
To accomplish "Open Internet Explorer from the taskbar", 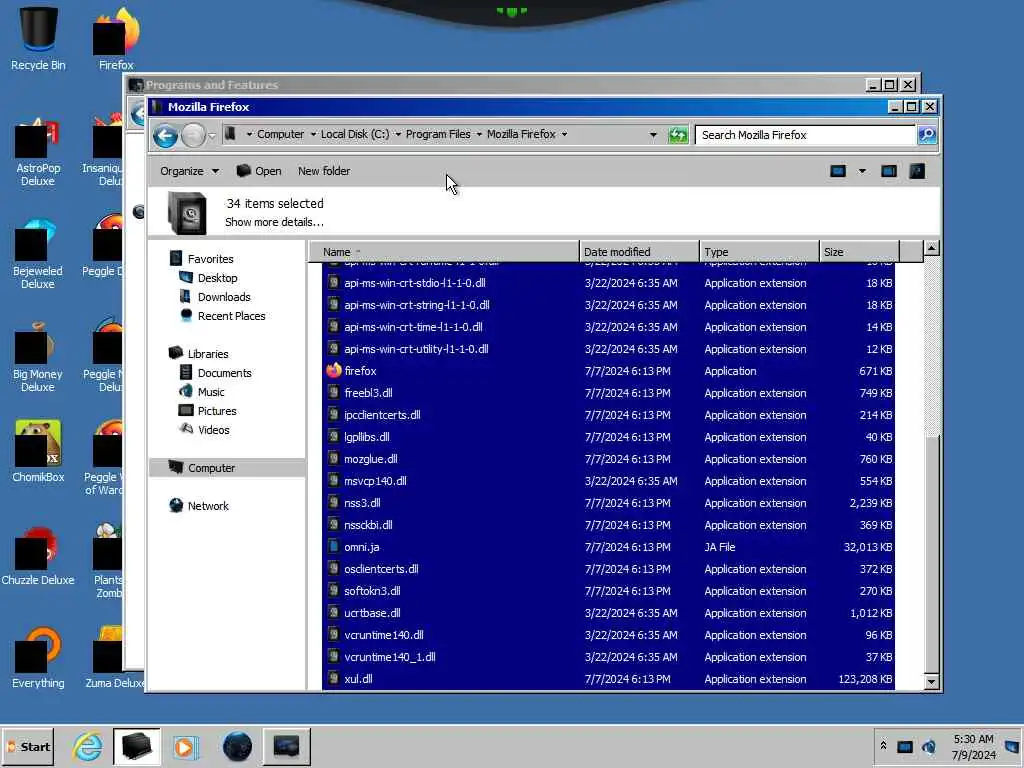I will (x=88, y=746).
